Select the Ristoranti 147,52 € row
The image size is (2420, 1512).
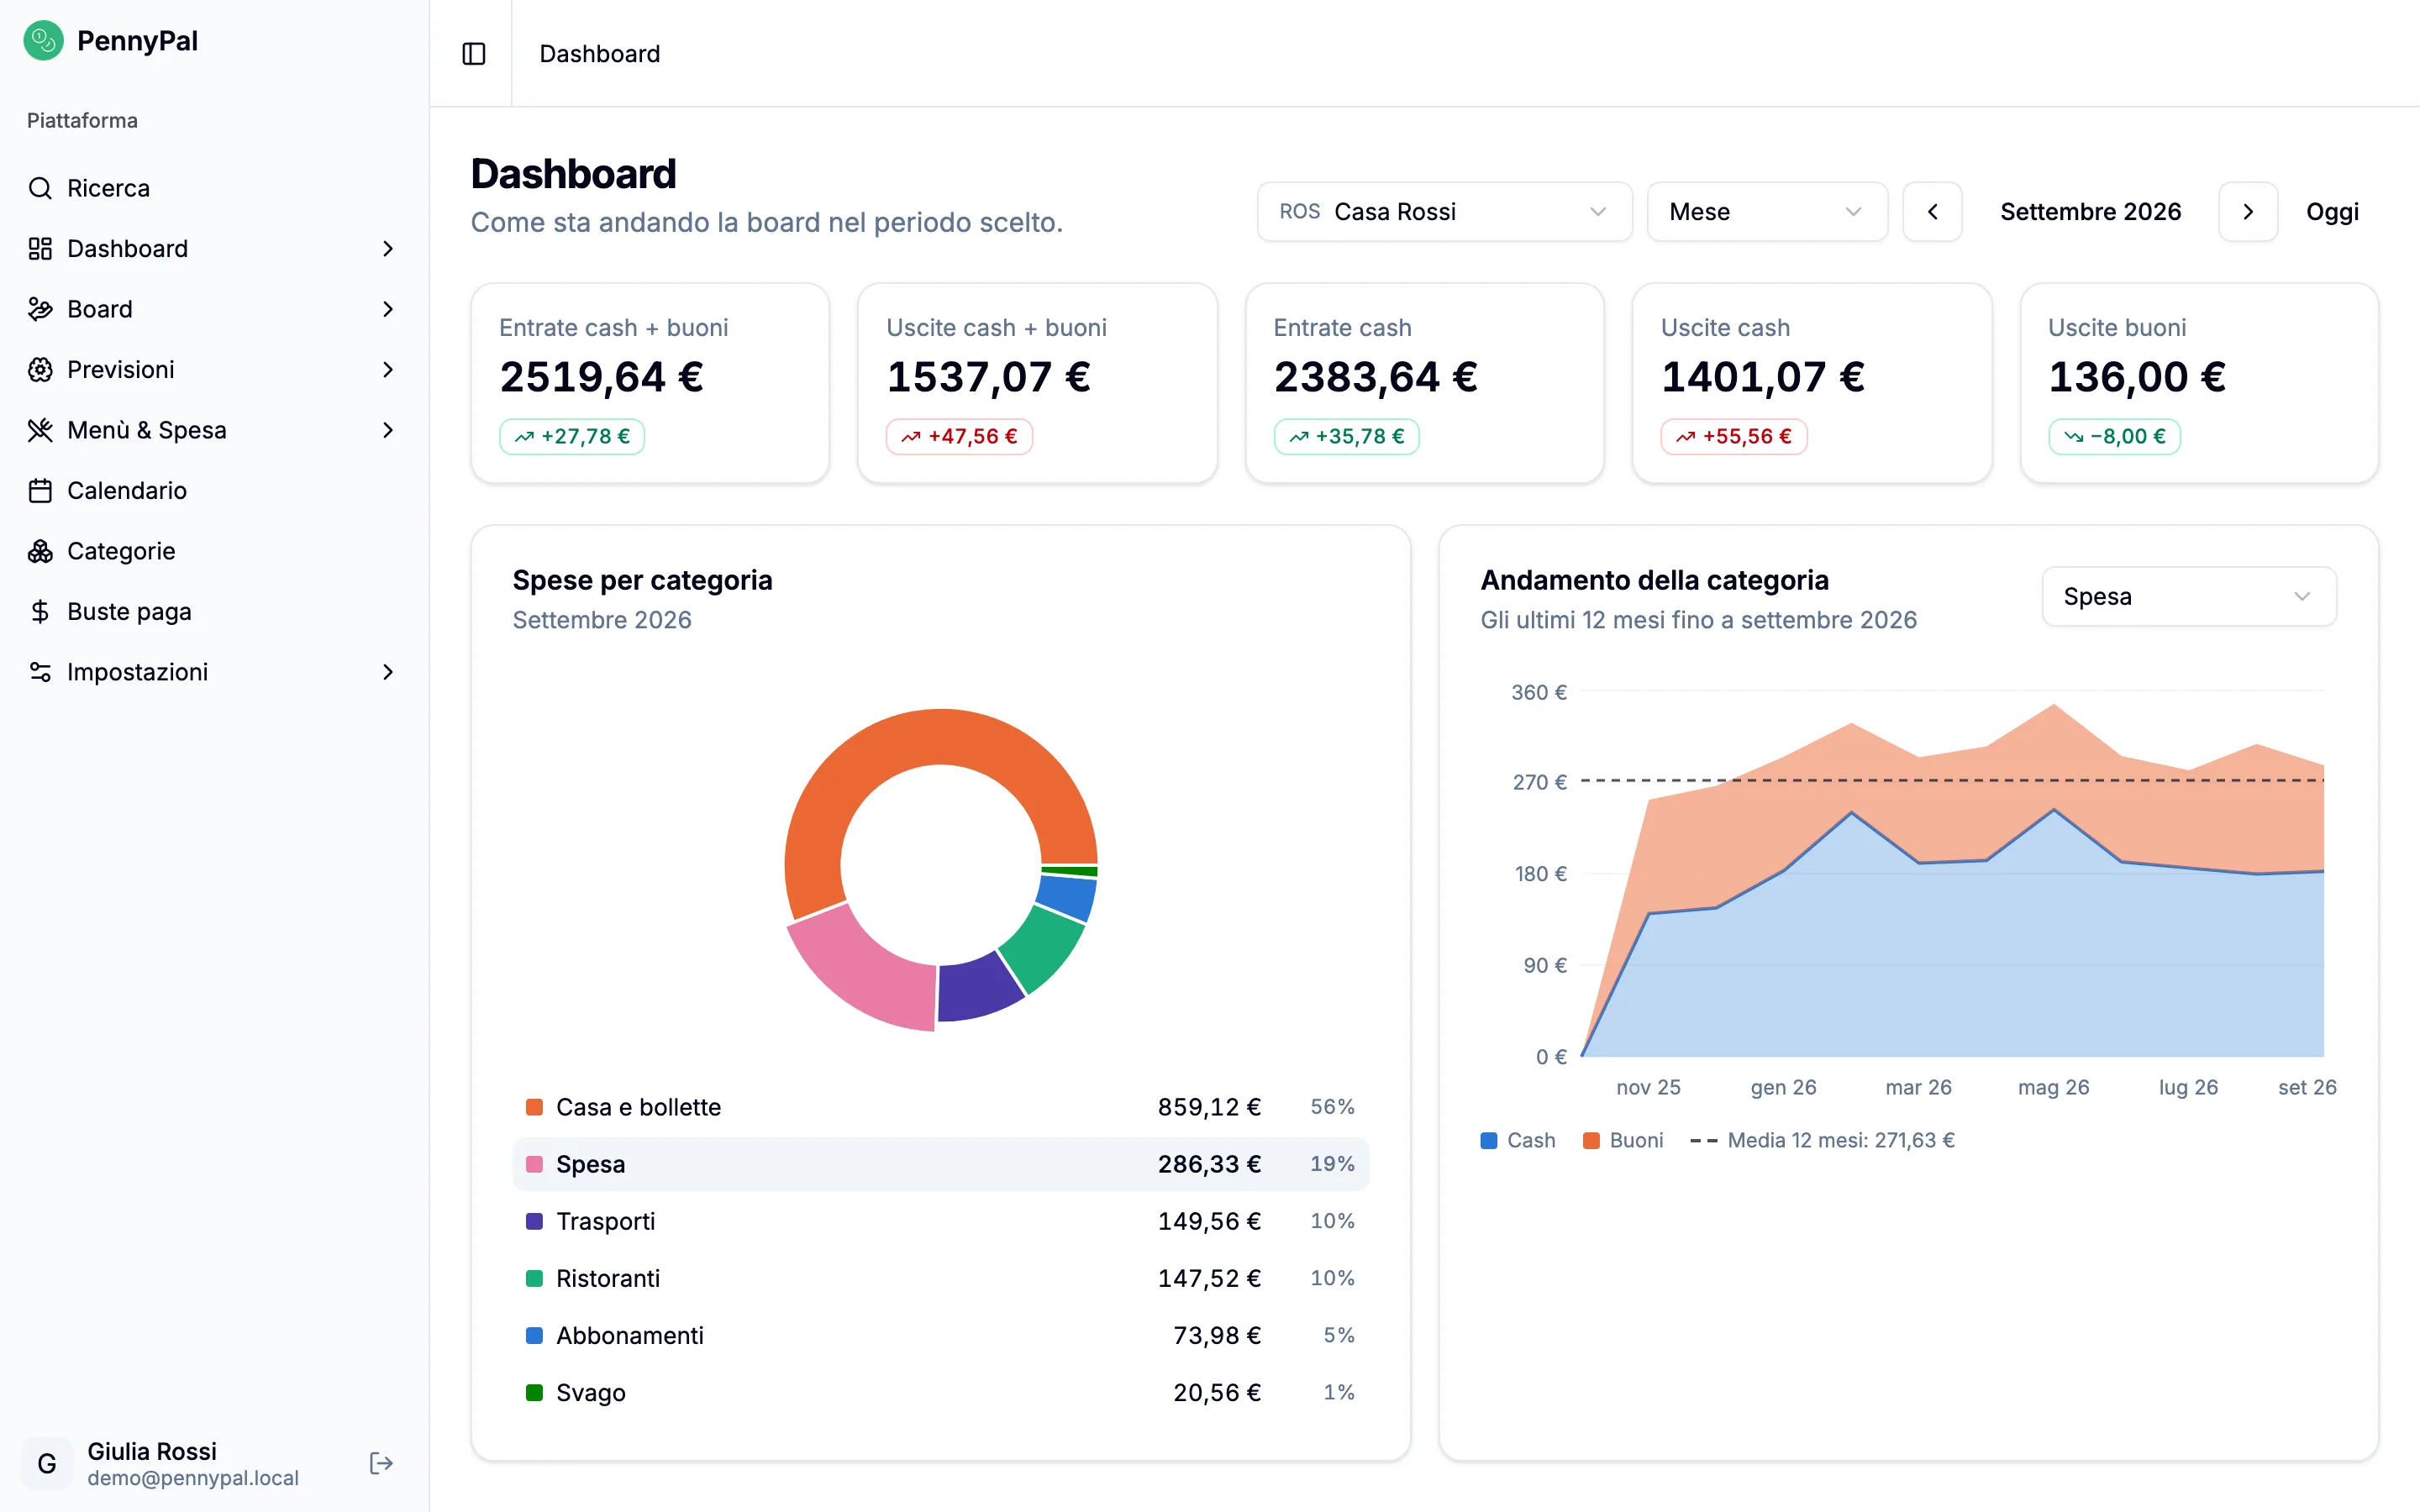940,1278
